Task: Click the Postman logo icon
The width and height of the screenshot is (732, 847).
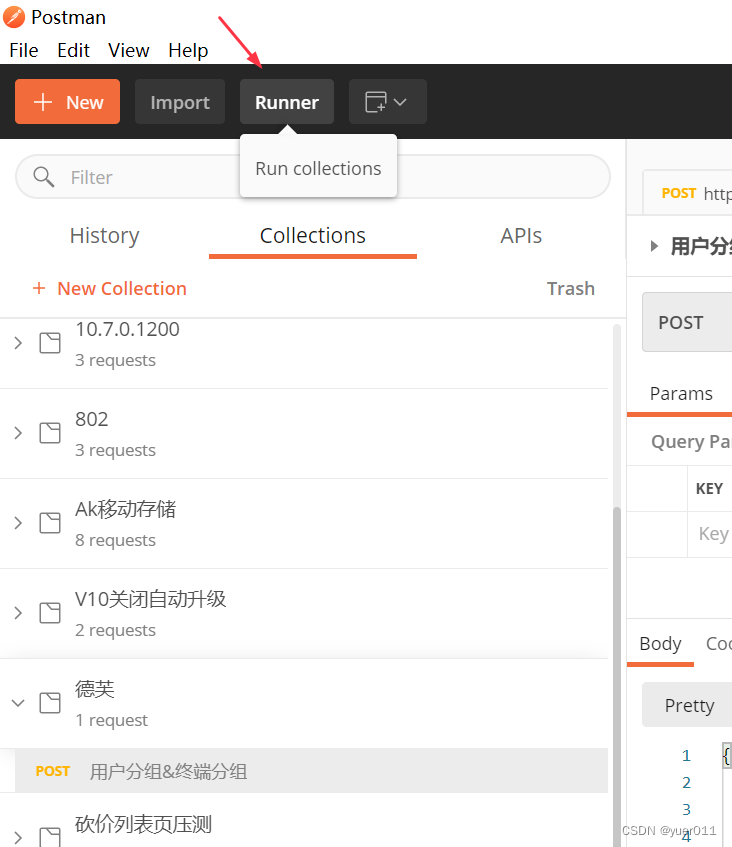Action: 14,17
